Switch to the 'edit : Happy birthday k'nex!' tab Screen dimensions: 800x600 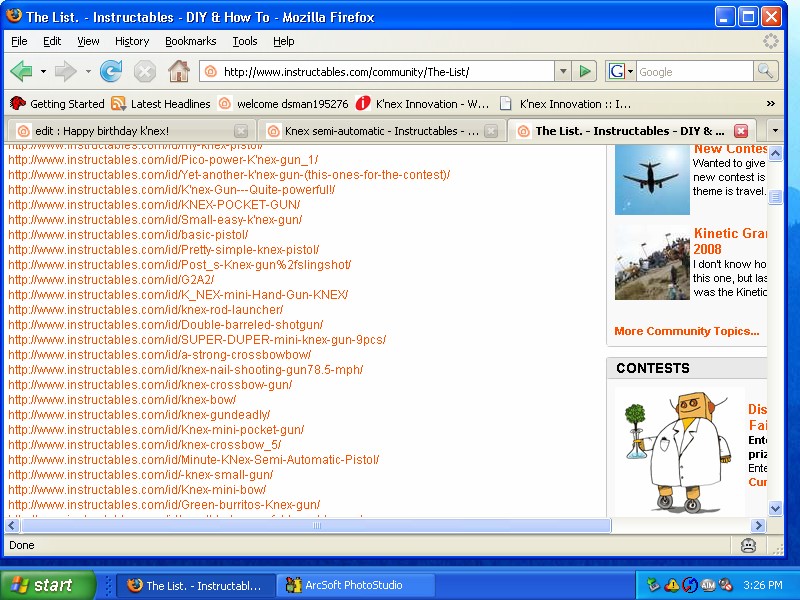click(x=120, y=130)
